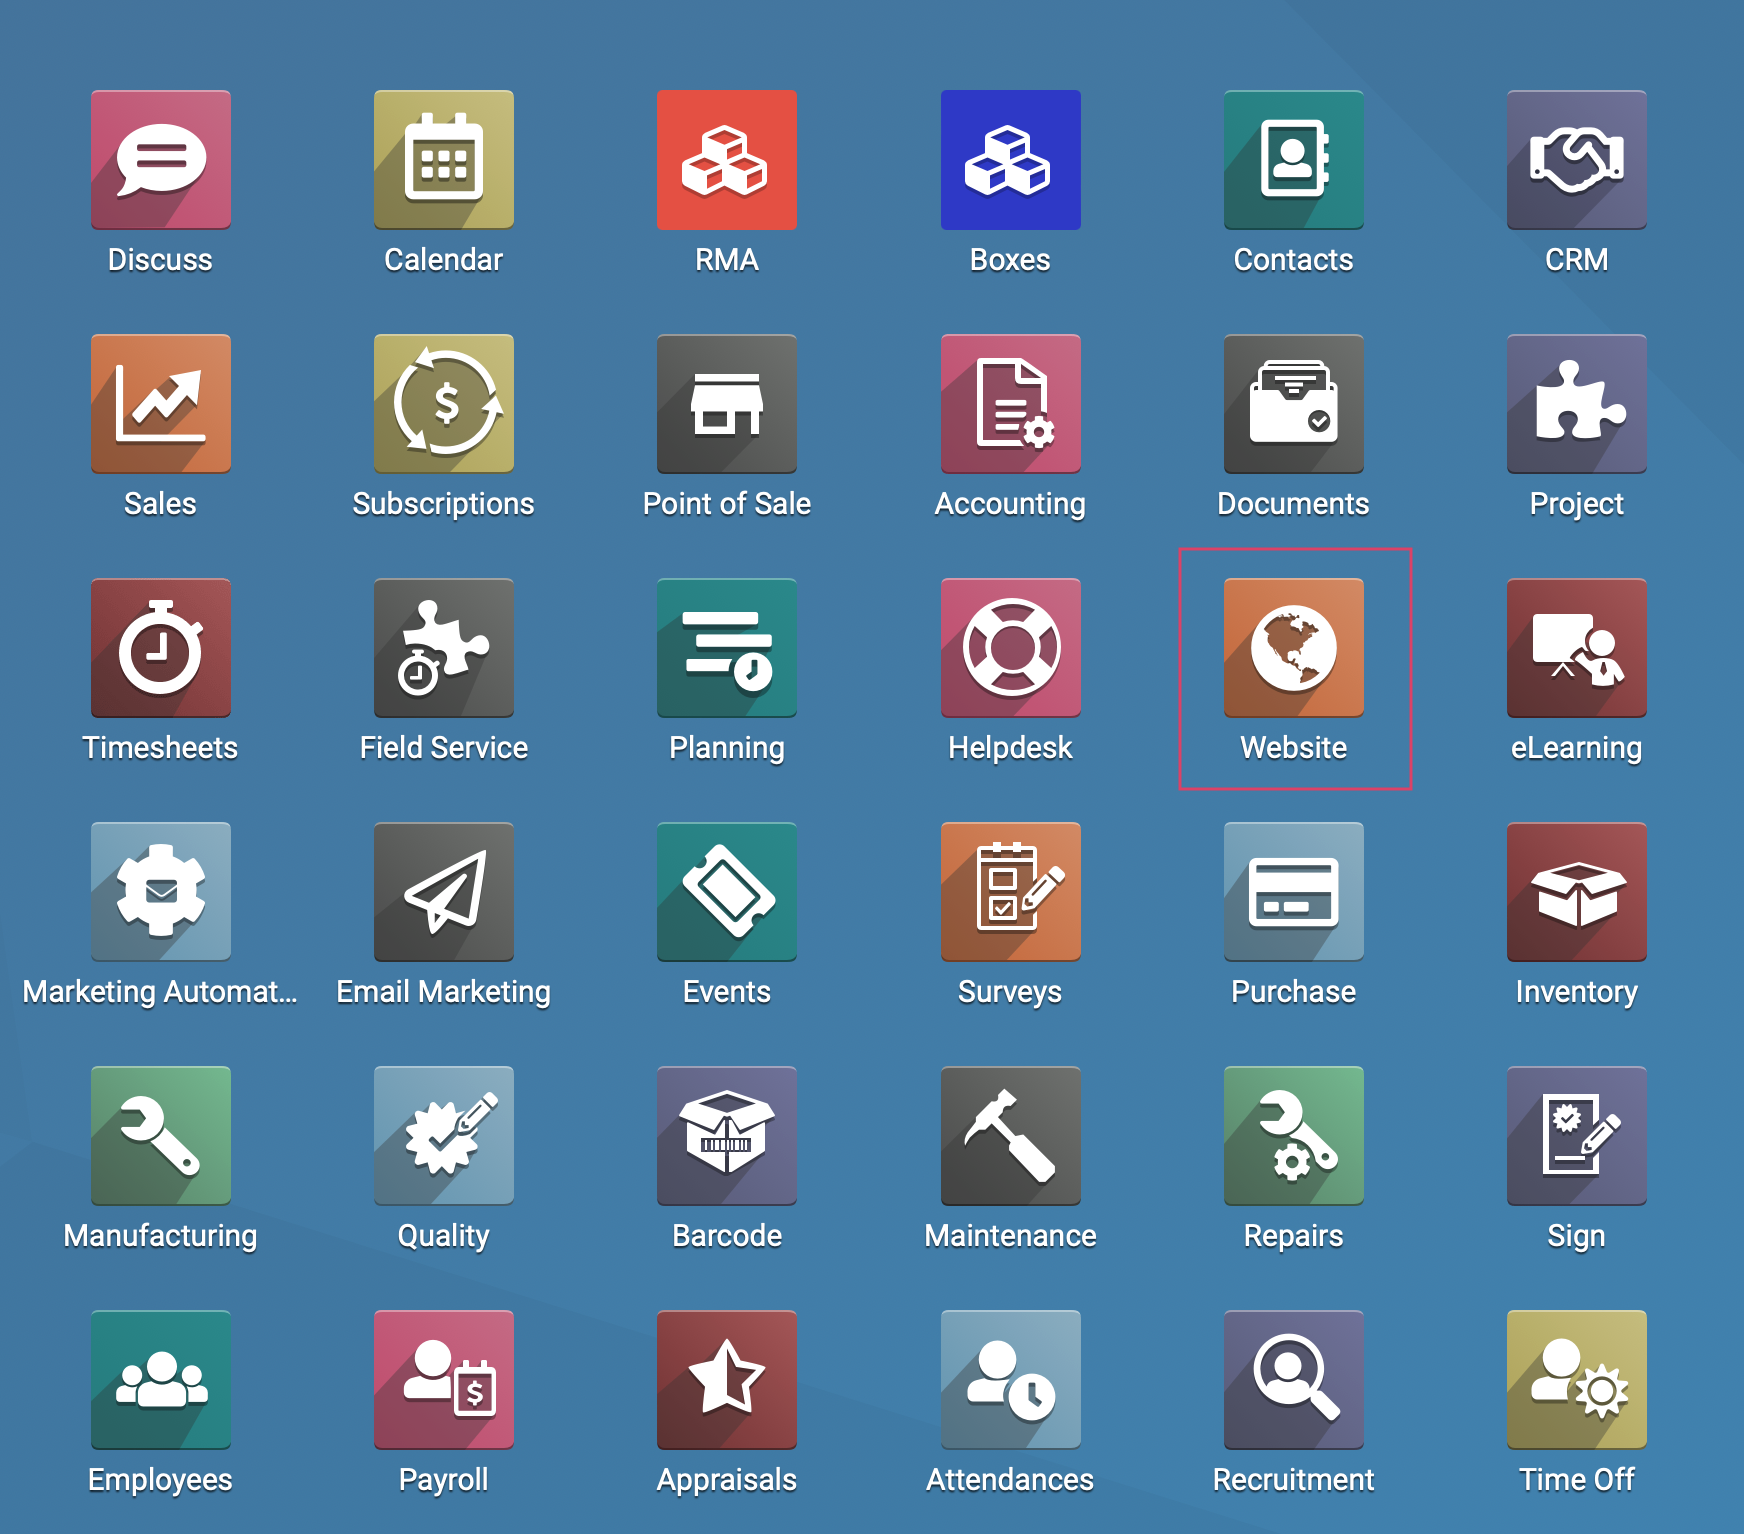The width and height of the screenshot is (1744, 1534).
Task: Click the "Manufacturing" label
Action: coord(160,1236)
